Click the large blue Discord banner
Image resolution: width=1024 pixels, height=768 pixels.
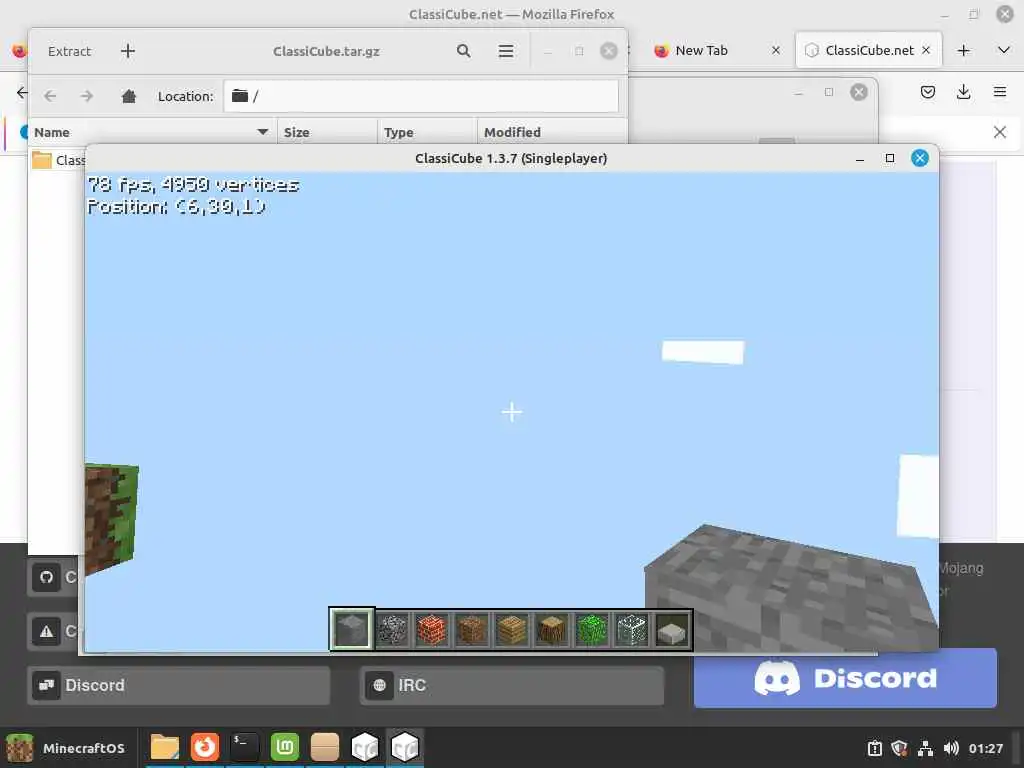click(x=845, y=679)
